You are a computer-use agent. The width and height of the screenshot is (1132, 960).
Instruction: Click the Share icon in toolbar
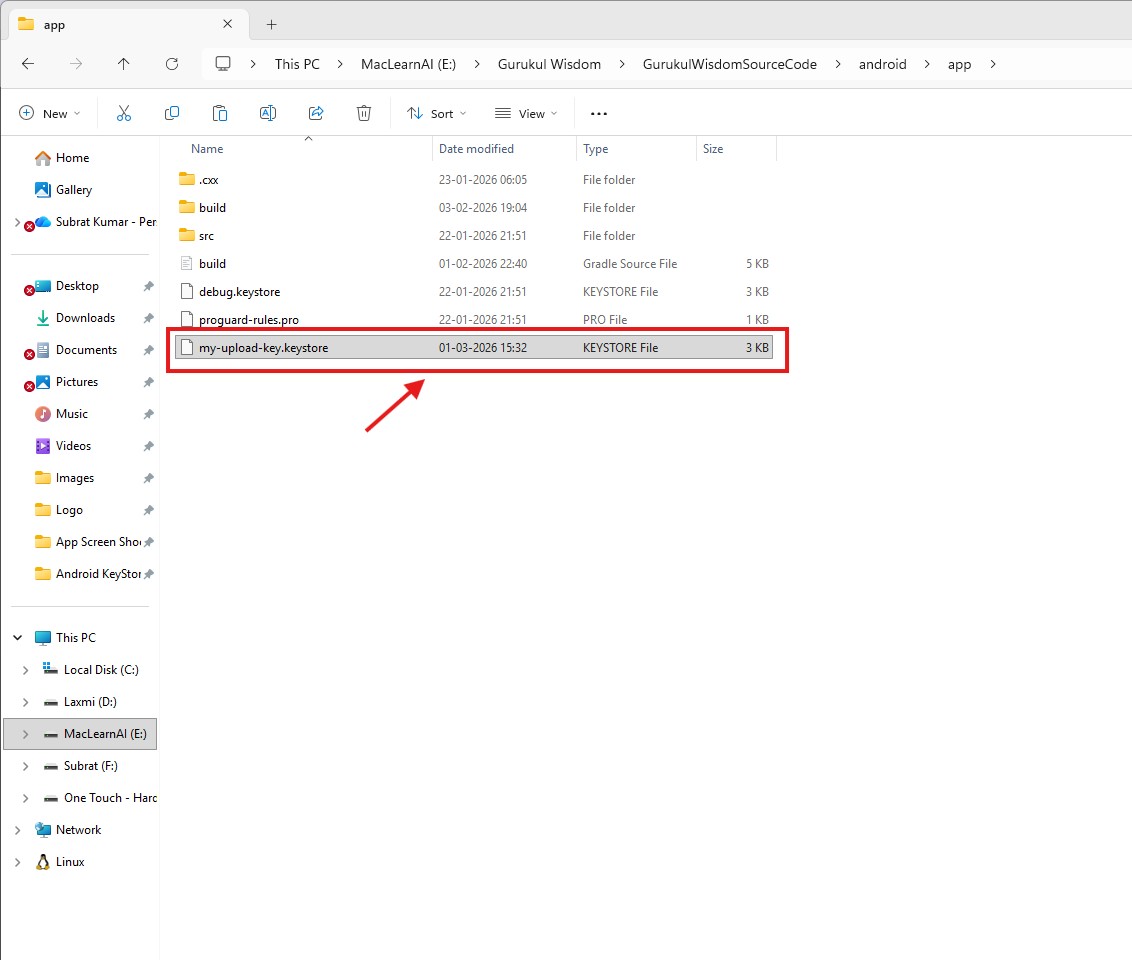(x=316, y=113)
